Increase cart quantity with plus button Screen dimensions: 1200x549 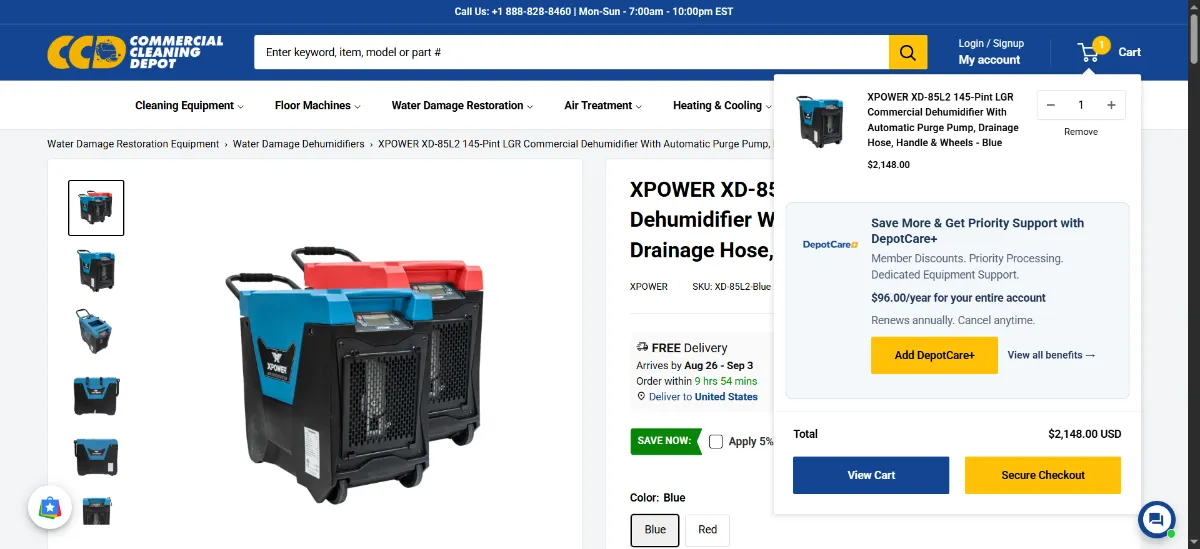click(1111, 105)
